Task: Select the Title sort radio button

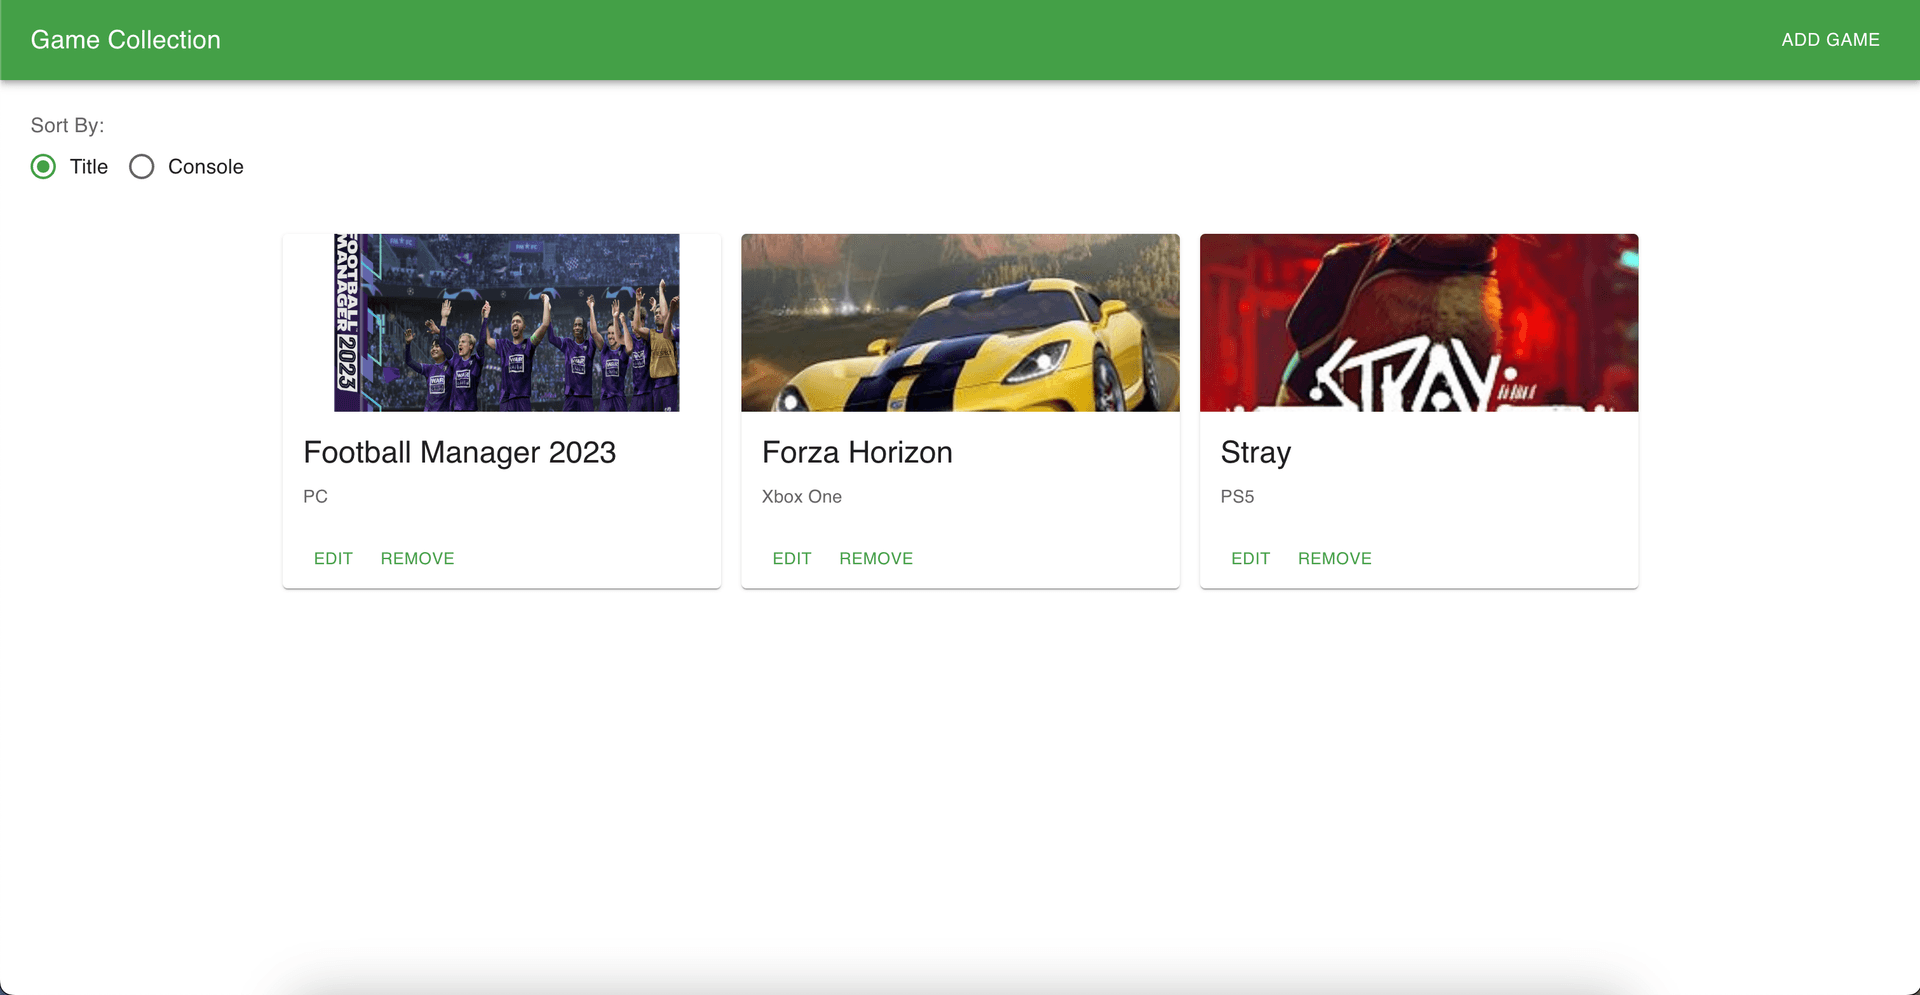Action: click(43, 167)
